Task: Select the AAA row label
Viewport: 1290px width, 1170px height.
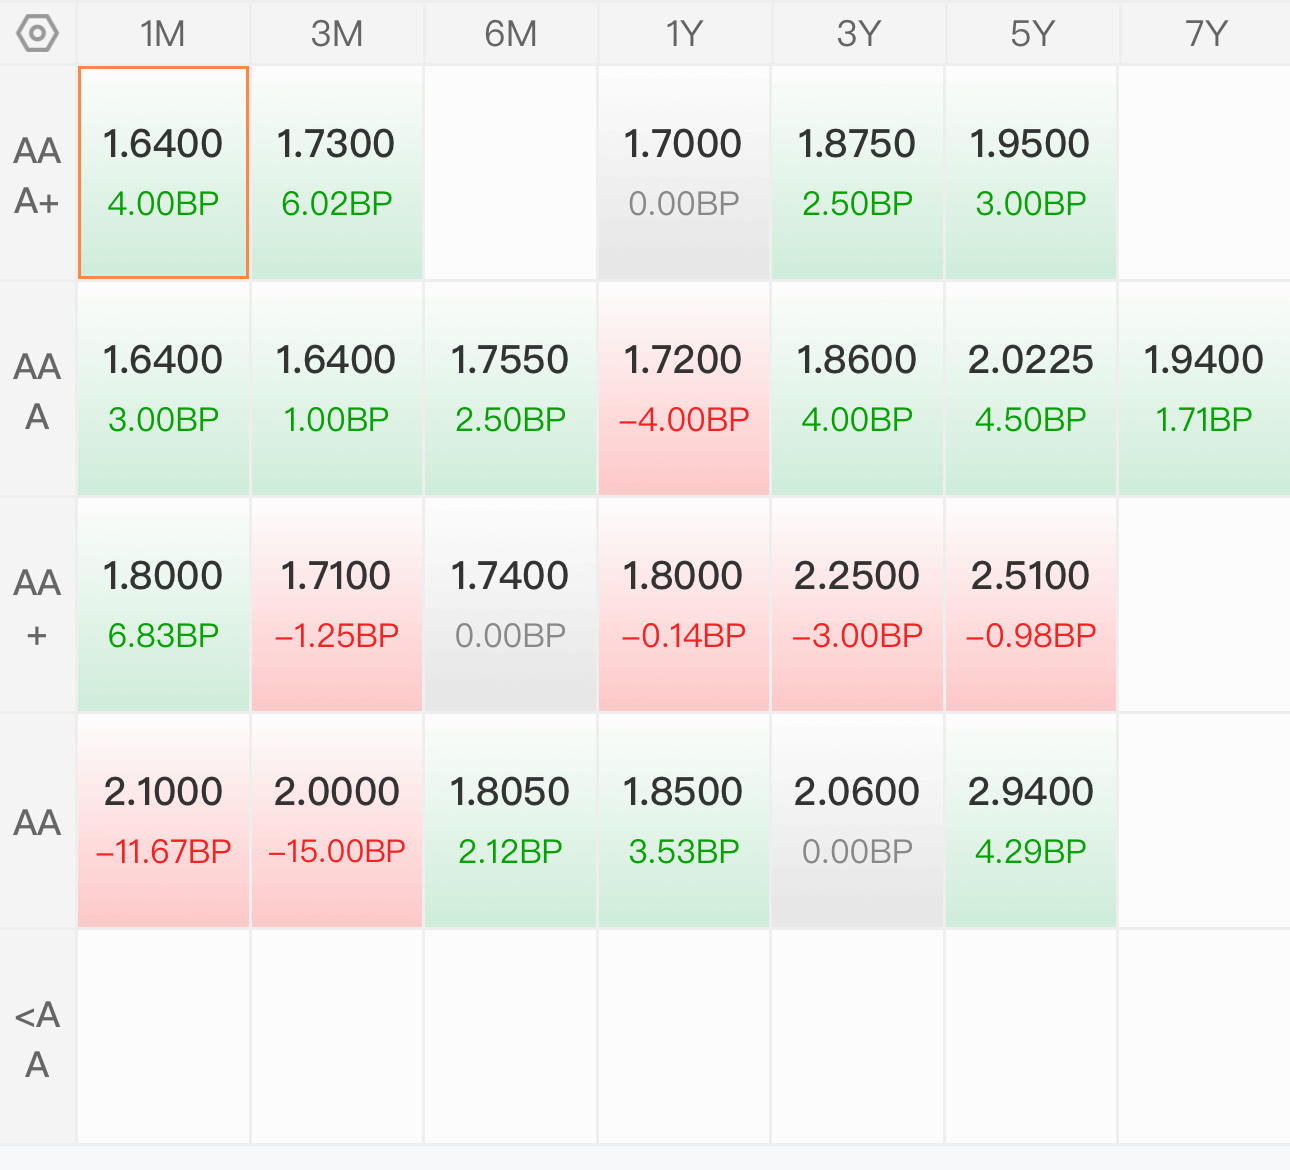Action: click(38, 390)
